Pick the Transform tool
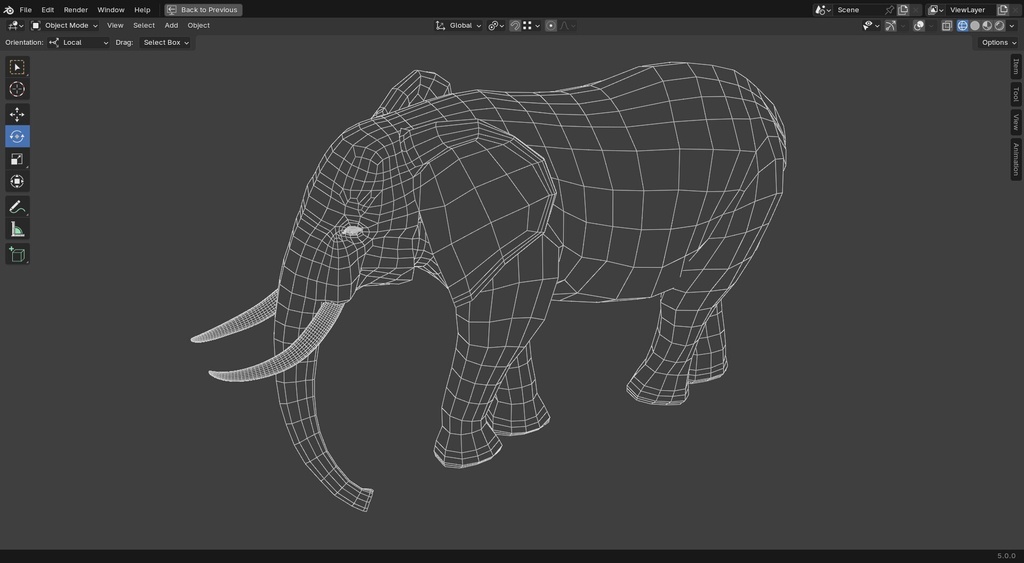Viewport: 1024px width, 563px height. [x=17, y=181]
